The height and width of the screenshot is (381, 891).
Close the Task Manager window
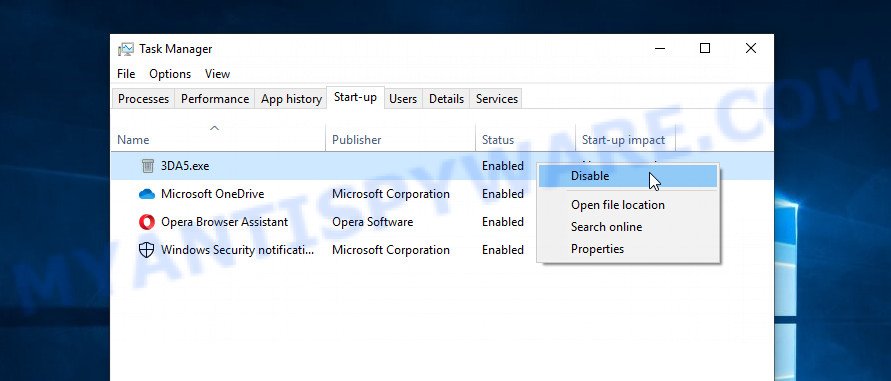[x=751, y=49]
